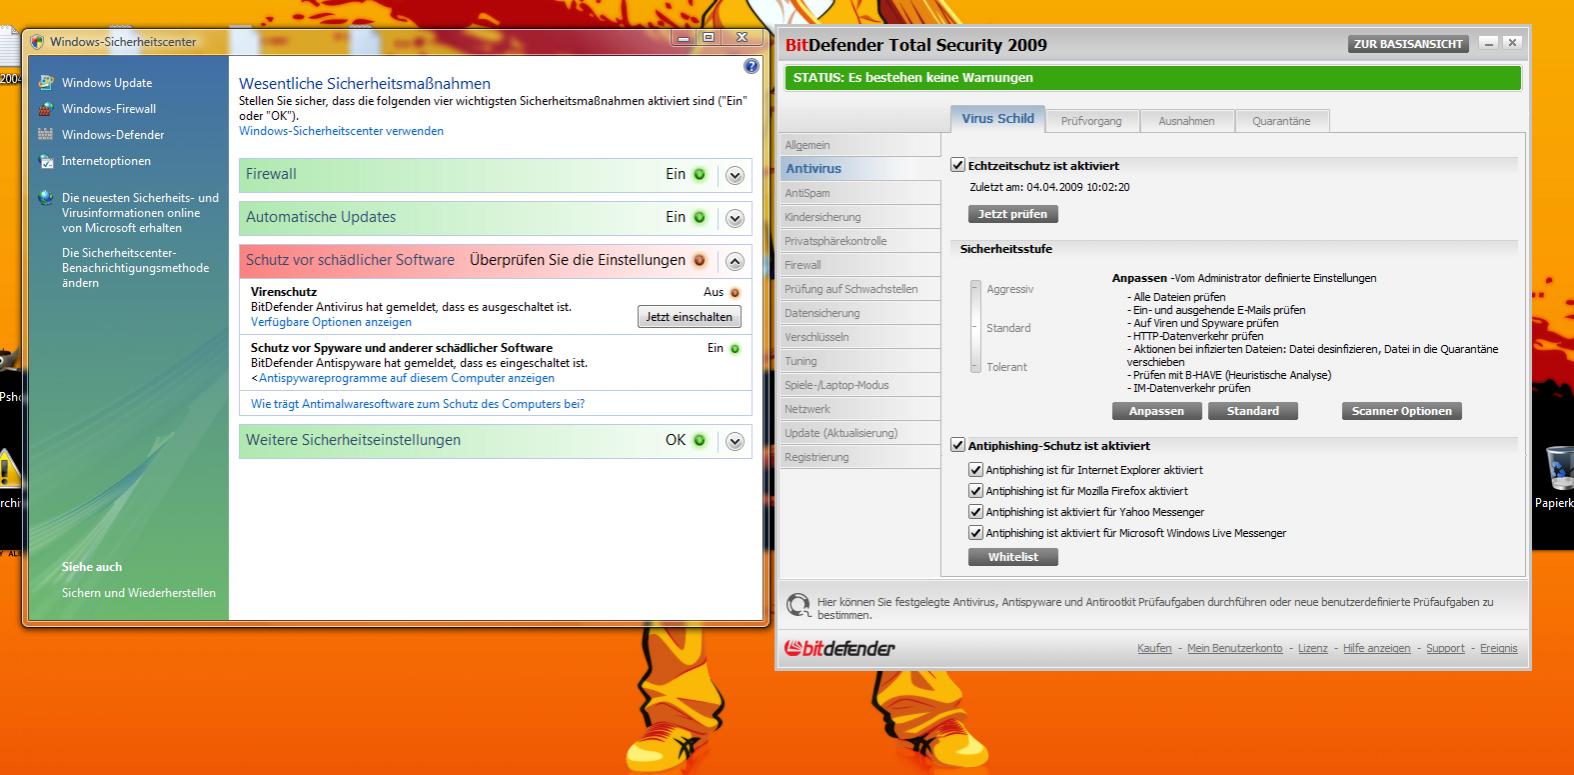Open help via blue question mark icon
1574x775 pixels.
(752, 66)
